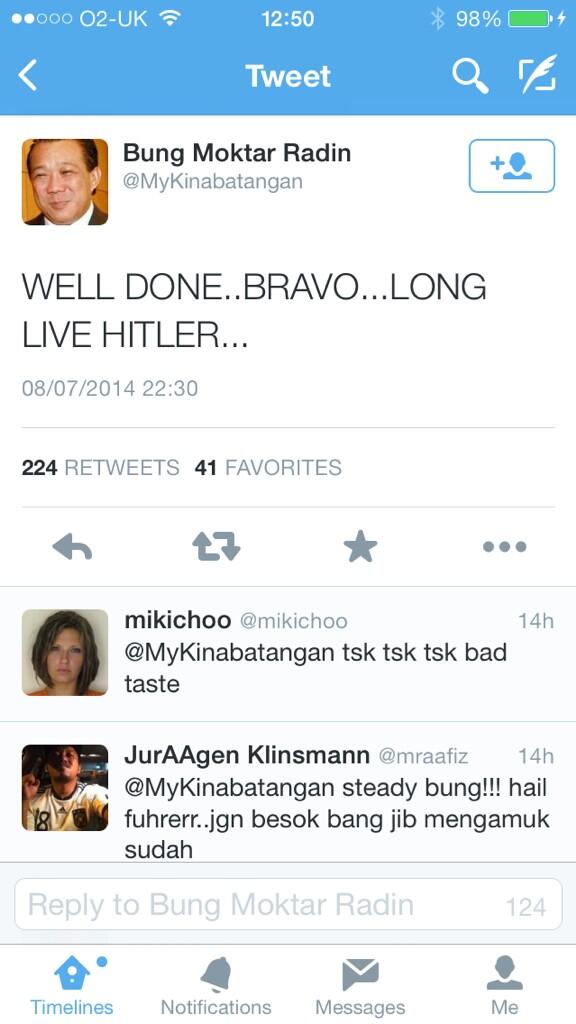Select the @mraafiz username

point(423,756)
